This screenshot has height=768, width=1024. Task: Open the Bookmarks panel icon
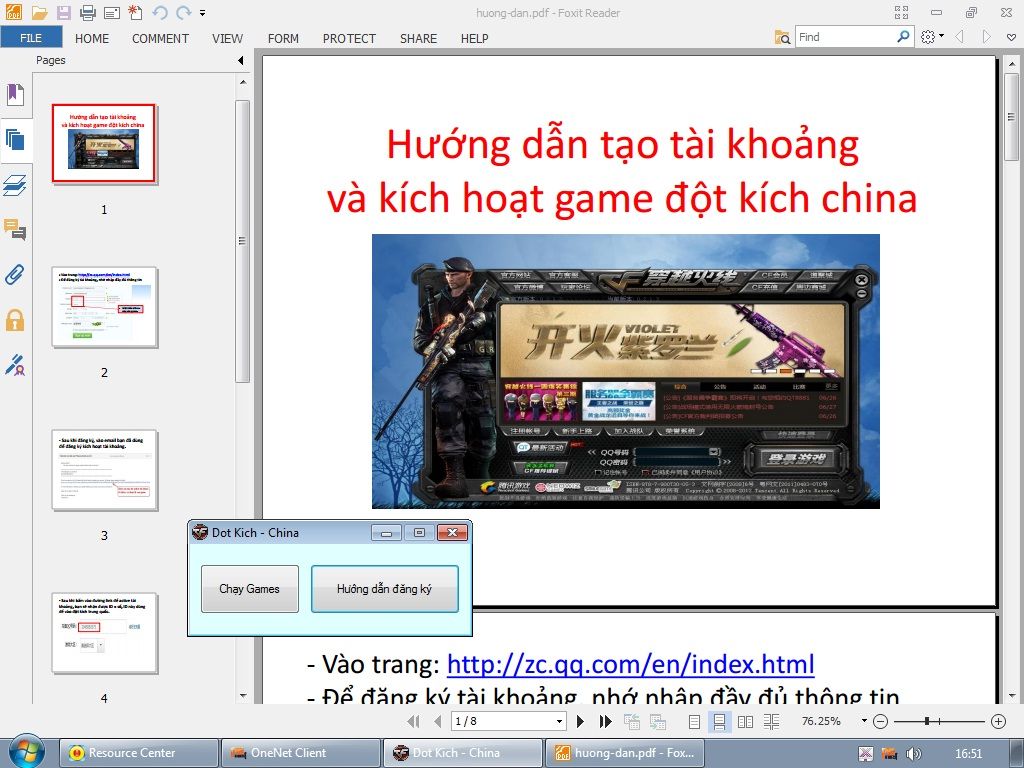point(15,95)
